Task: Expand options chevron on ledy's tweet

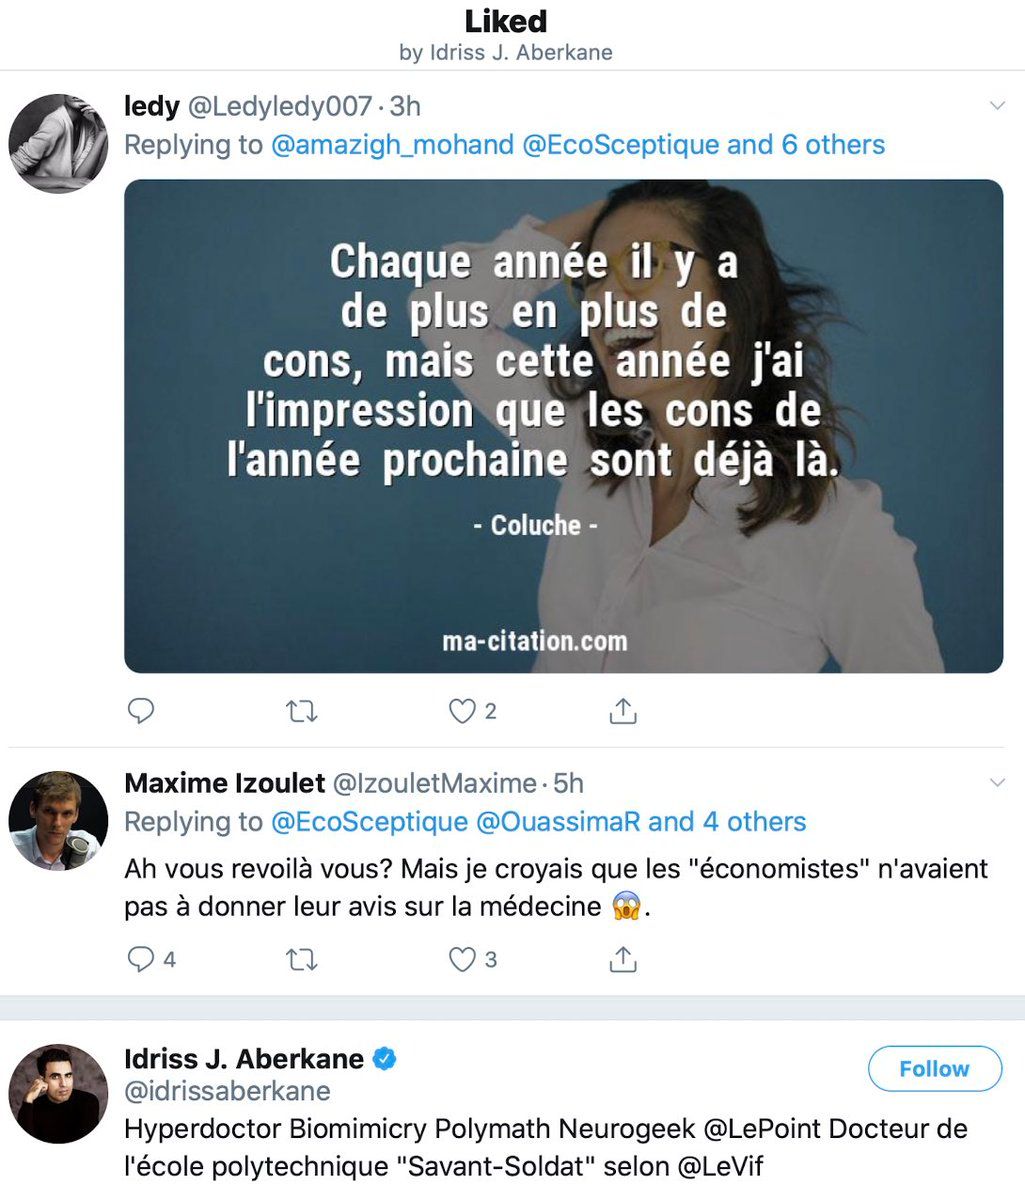Action: point(996,105)
